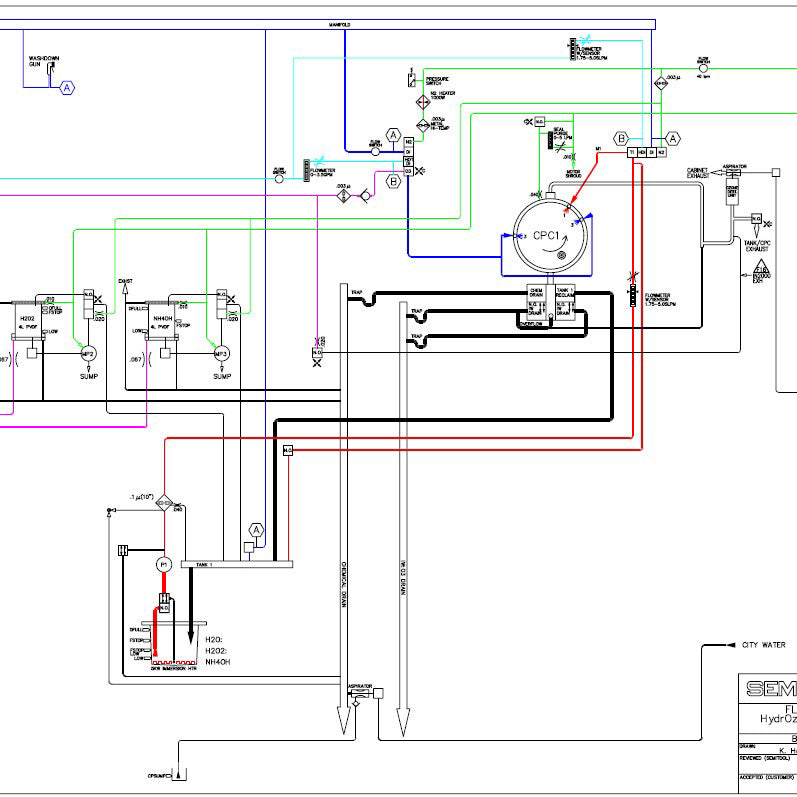Select the MP2 metering pump symbol
The width and height of the screenshot is (797, 797).
coord(88,354)
